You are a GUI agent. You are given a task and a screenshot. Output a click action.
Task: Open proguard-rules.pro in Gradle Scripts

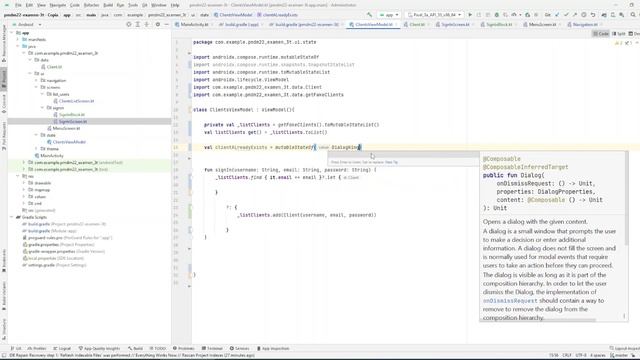pos(67,238)
